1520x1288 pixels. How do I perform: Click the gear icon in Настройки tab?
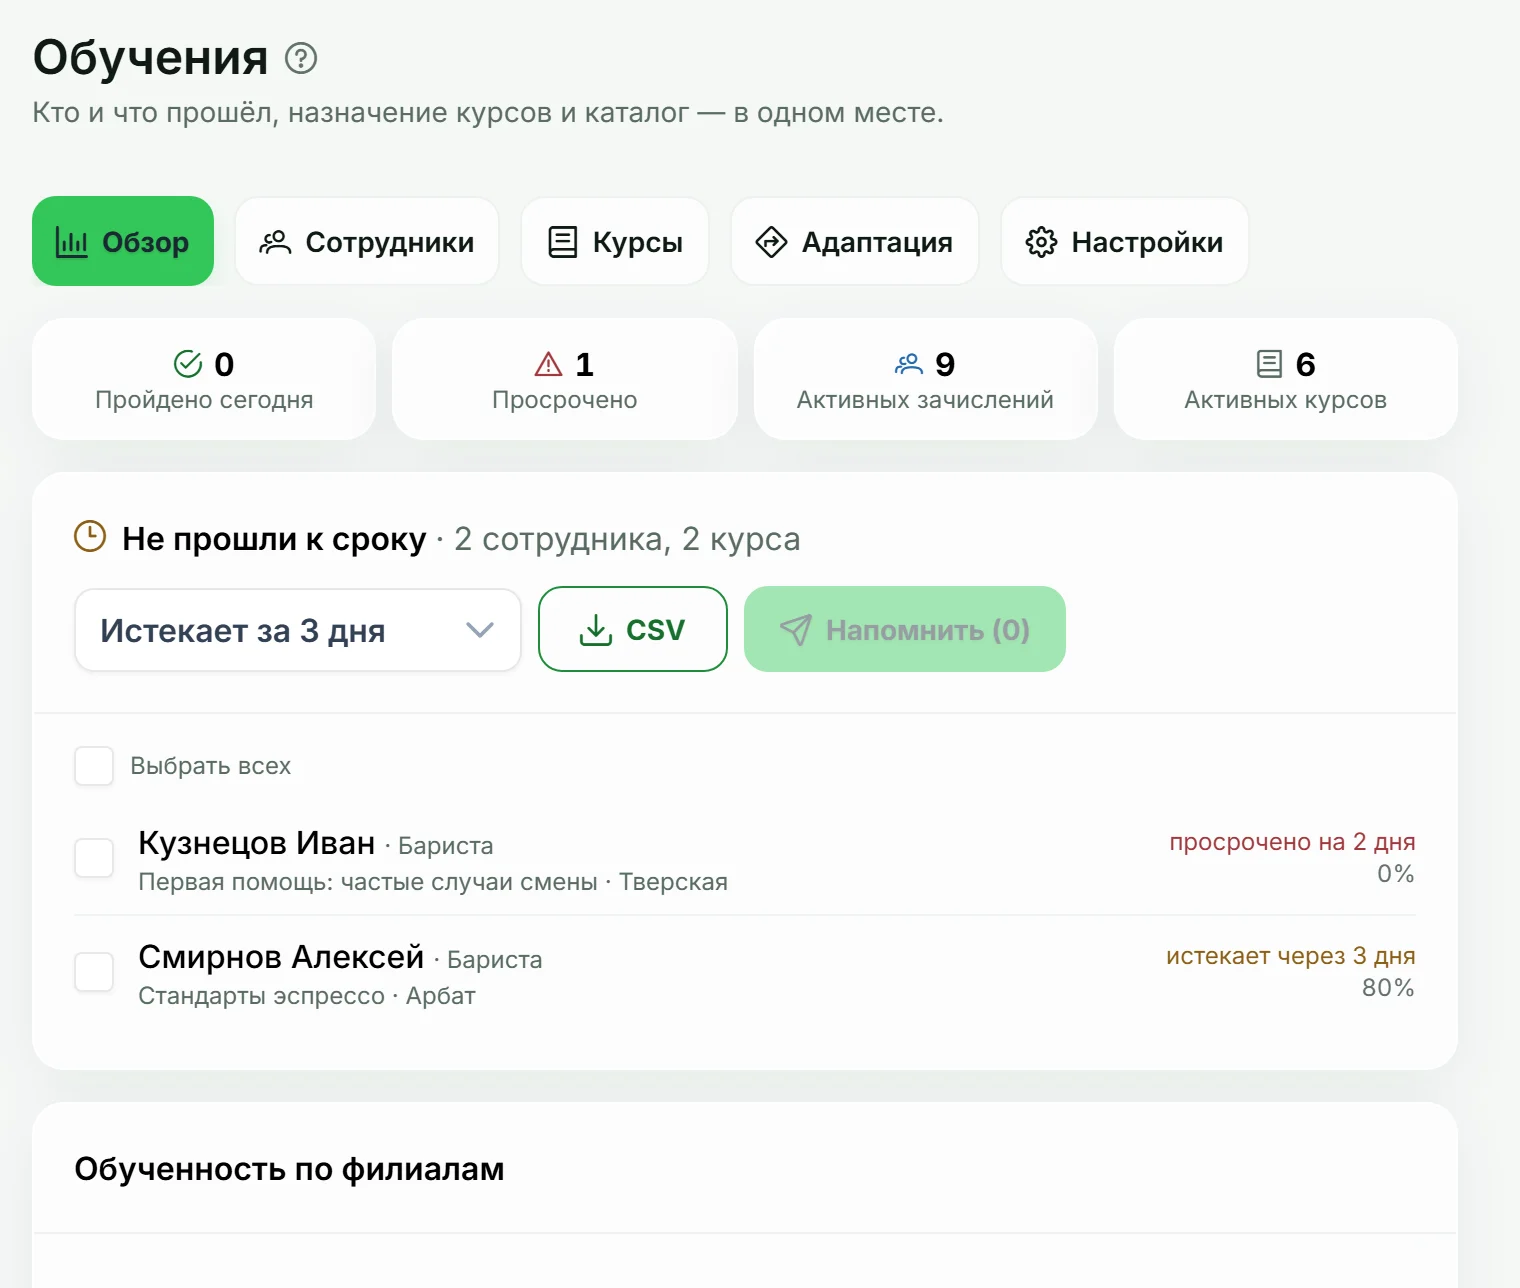click(1041, 242)
